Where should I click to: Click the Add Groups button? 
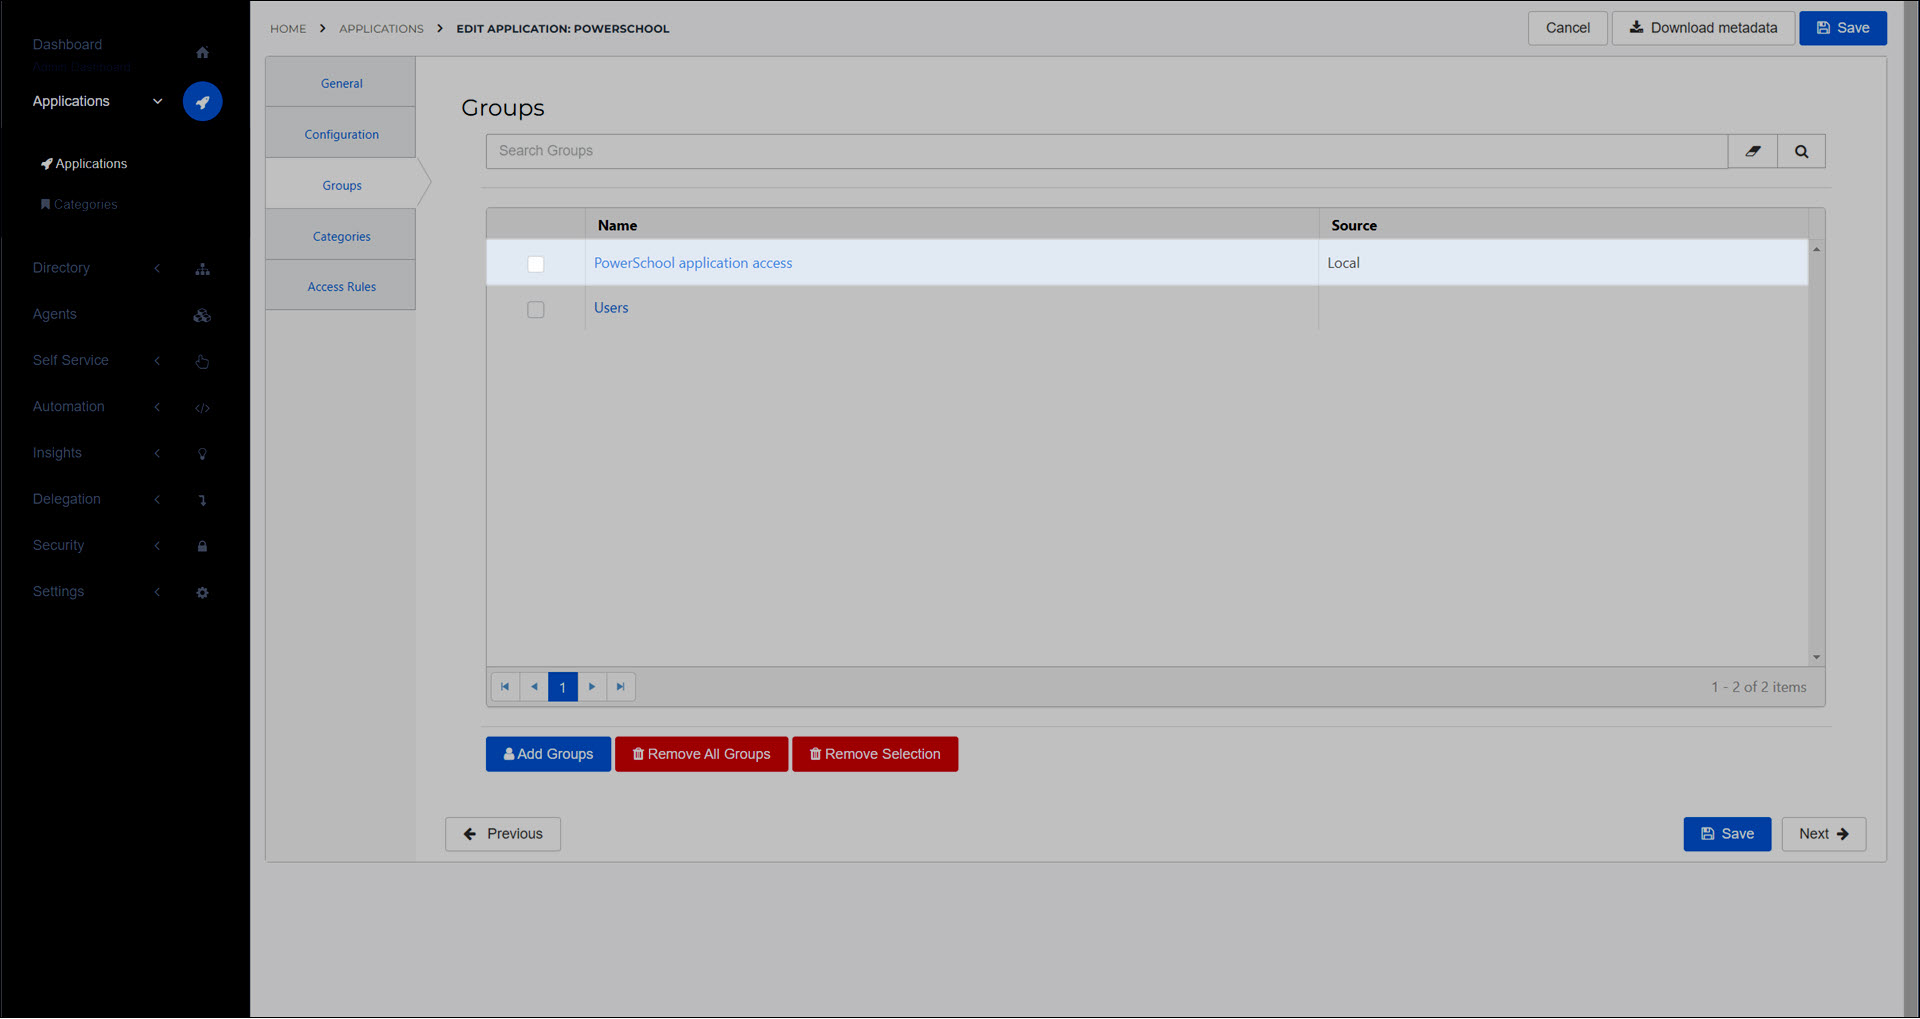click(x=548, y=754)
